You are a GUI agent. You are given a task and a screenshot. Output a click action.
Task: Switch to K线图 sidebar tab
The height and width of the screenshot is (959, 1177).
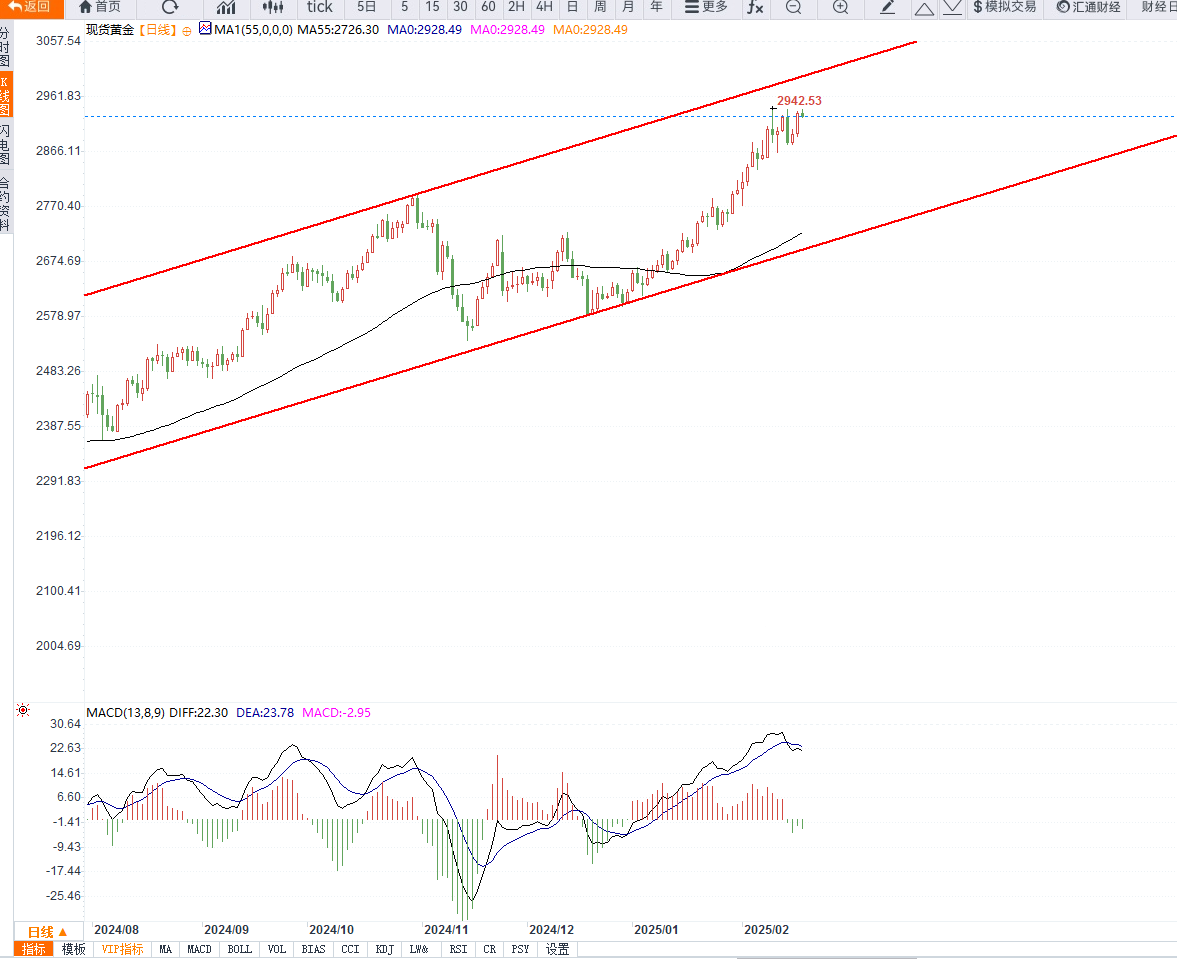click(6, 95)
